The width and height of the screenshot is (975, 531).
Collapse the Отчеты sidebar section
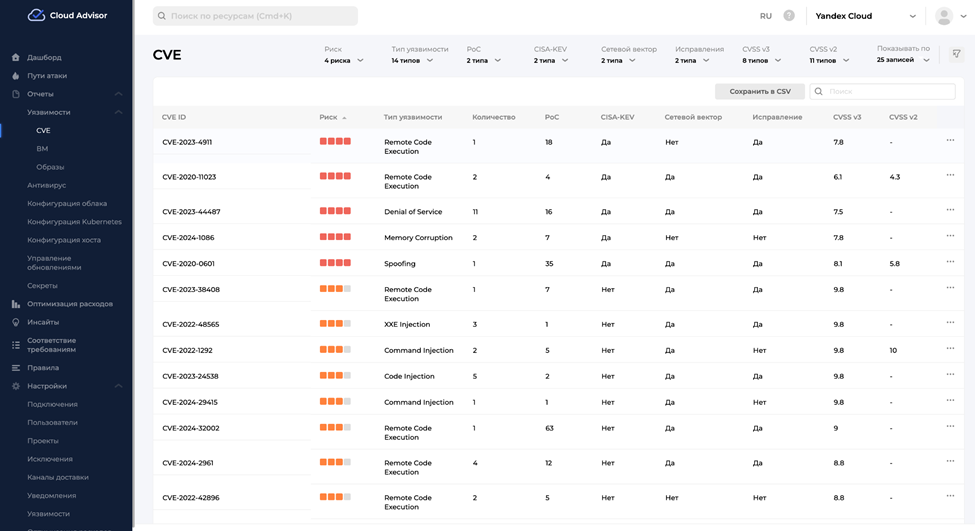pyautogui.click(x=118, y=94)
